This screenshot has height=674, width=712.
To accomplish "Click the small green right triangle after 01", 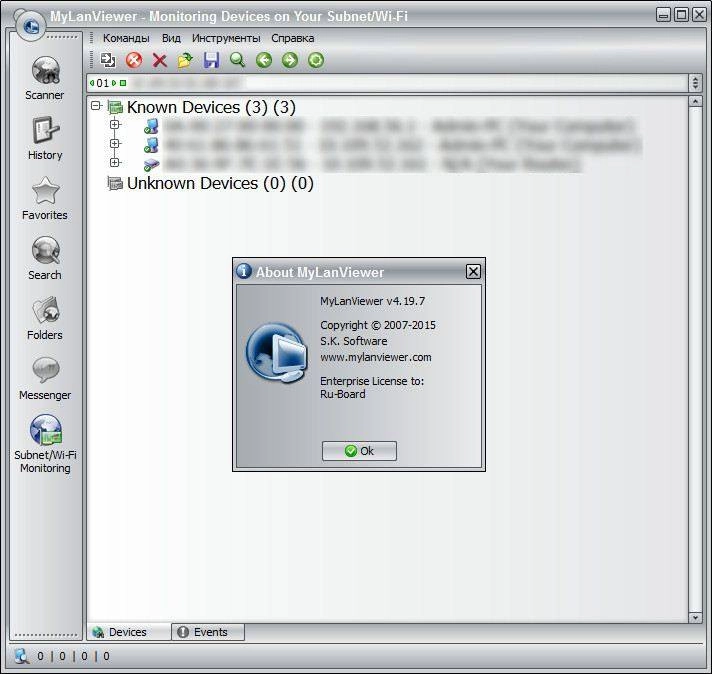I will [x=114, y=83].
